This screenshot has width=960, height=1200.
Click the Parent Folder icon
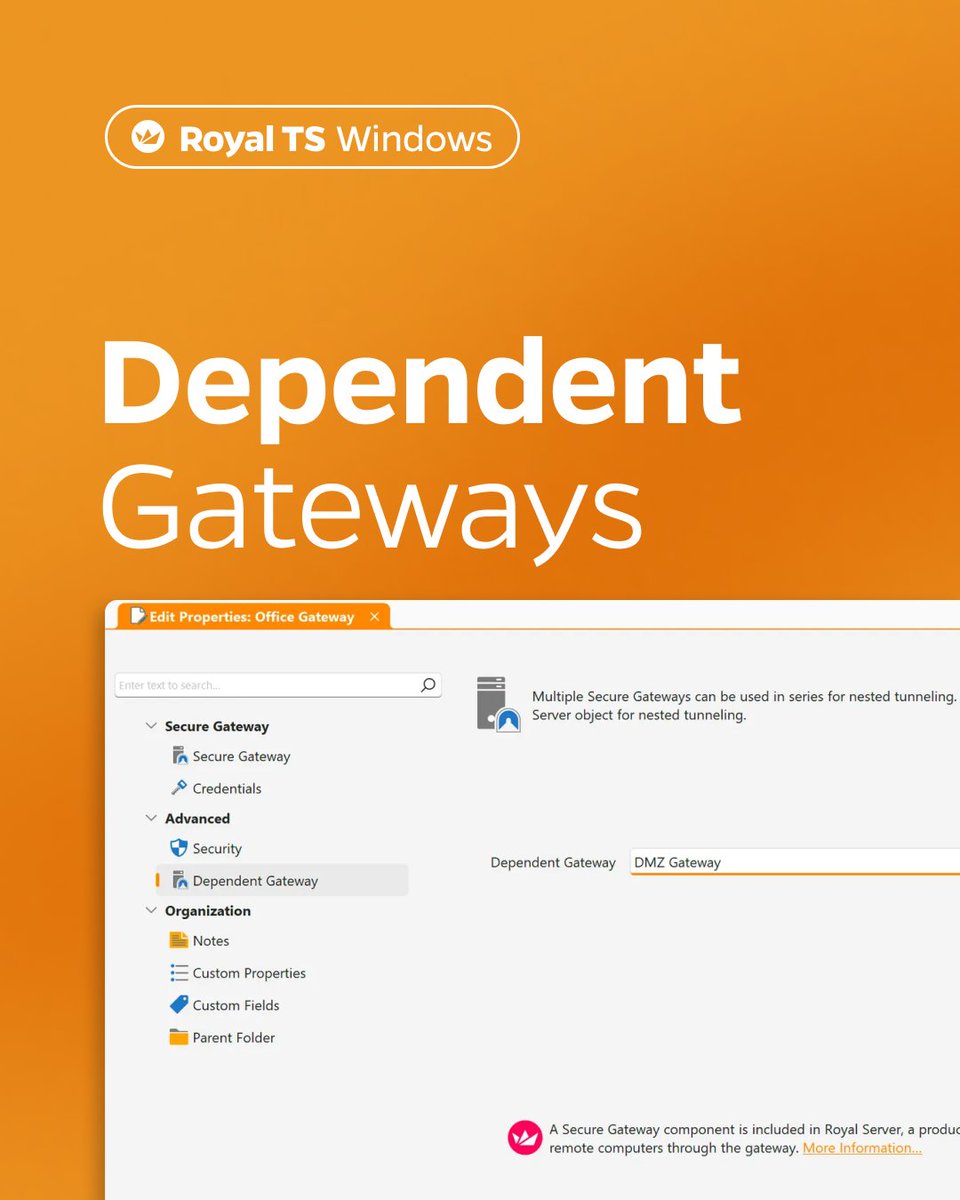click(x=179, y=1037)
